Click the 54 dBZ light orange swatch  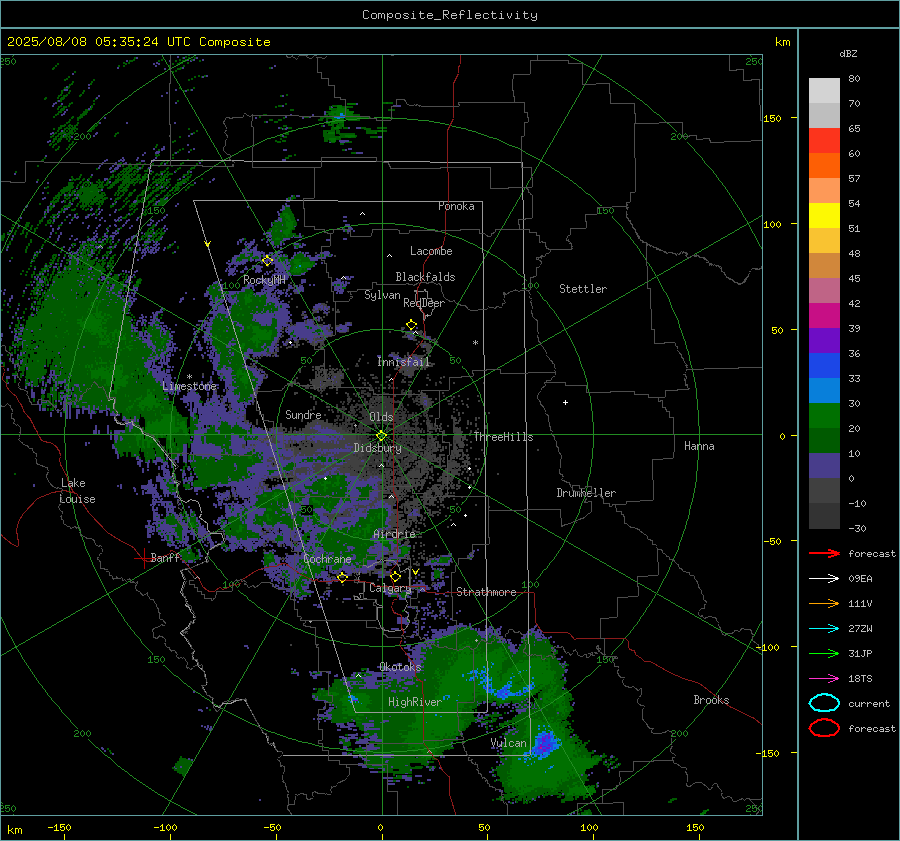824,190
